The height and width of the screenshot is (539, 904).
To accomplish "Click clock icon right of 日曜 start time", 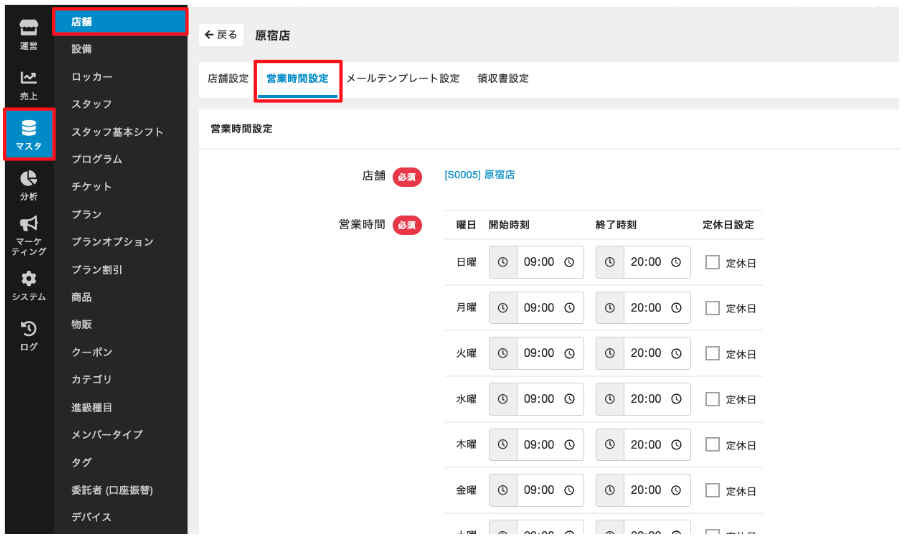I will [569, 262].
